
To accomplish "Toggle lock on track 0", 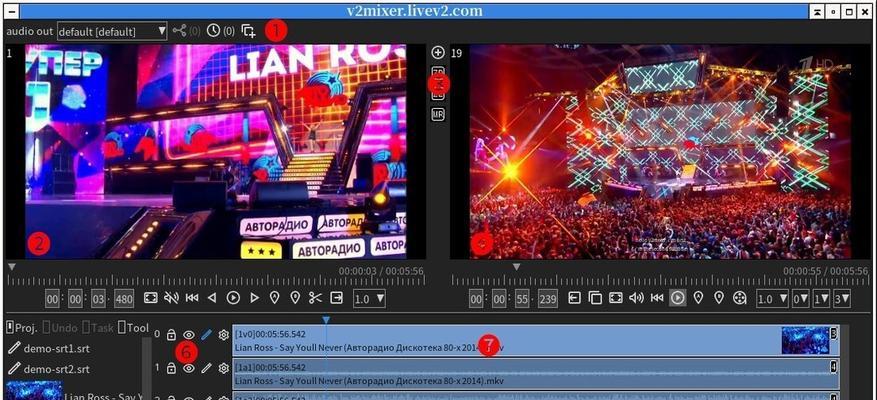I will [171, 335].
